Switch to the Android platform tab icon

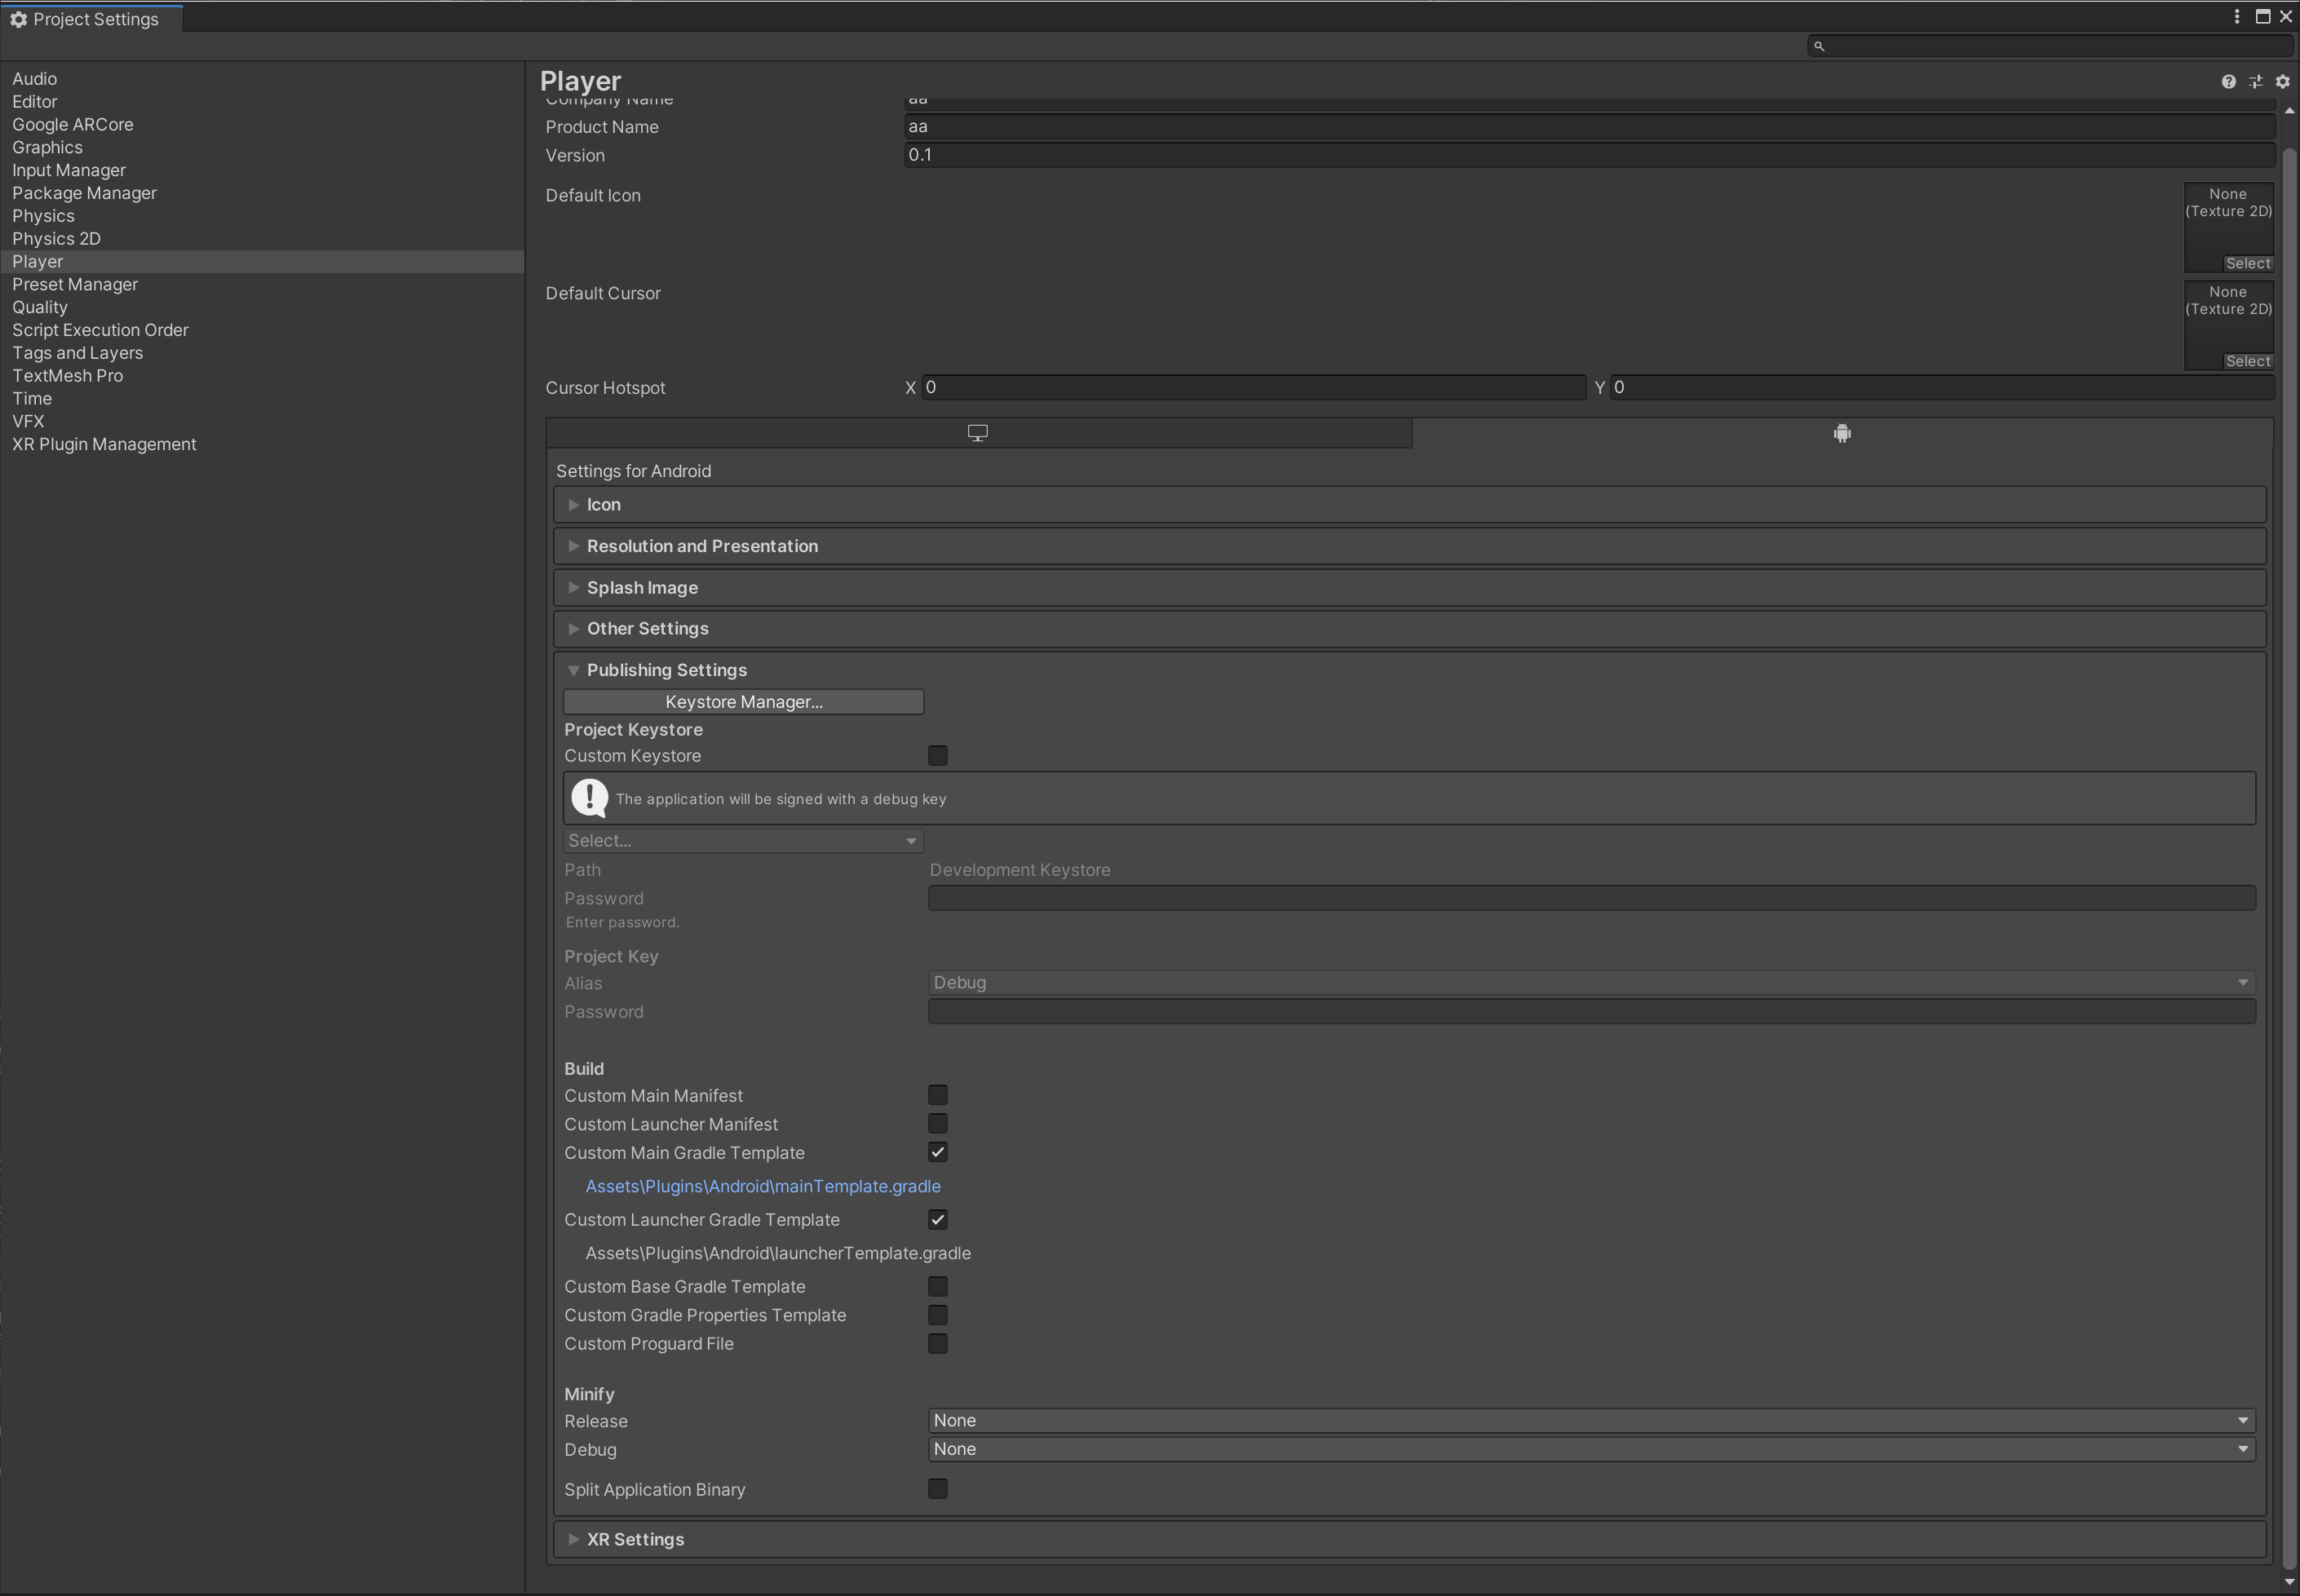point(1842,433)
